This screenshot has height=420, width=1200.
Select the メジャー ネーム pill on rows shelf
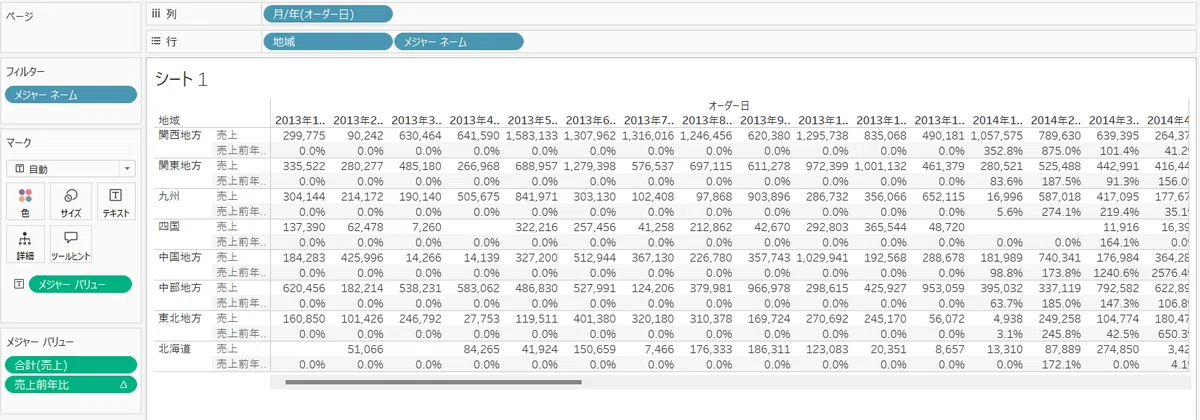click(459, 42)
